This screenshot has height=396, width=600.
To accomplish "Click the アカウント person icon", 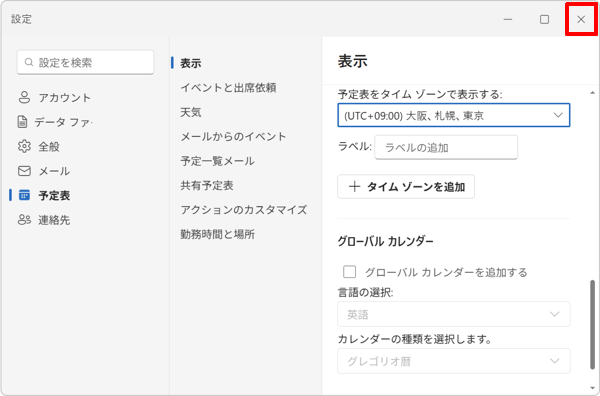I will coord(24,98).
